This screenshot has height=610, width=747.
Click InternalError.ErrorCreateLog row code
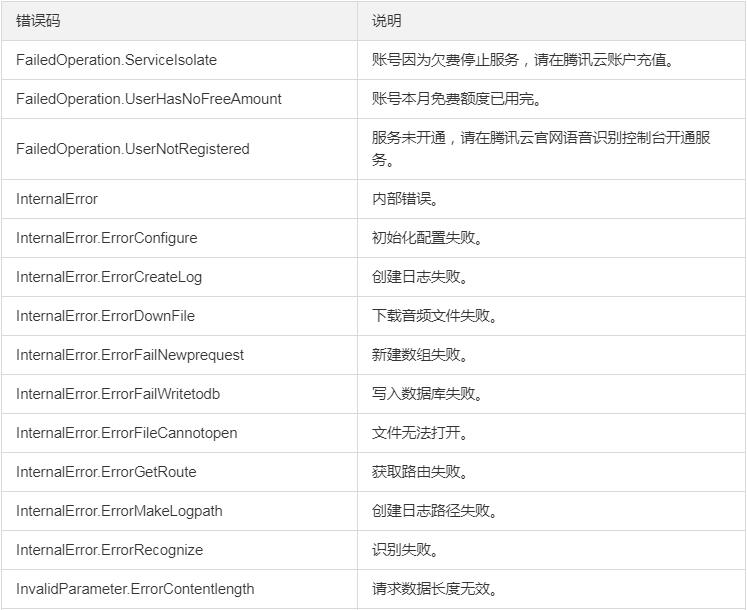(x=109, y=277)
